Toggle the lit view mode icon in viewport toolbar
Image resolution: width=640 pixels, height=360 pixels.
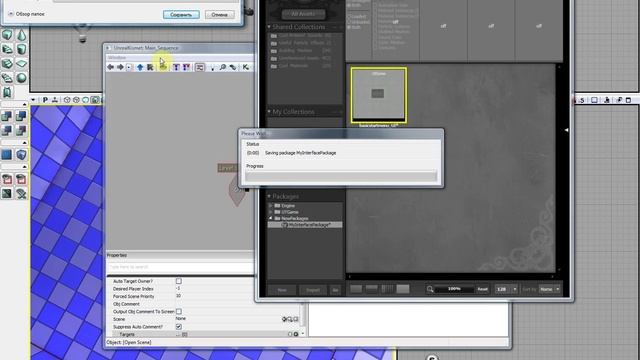[96, 100]
